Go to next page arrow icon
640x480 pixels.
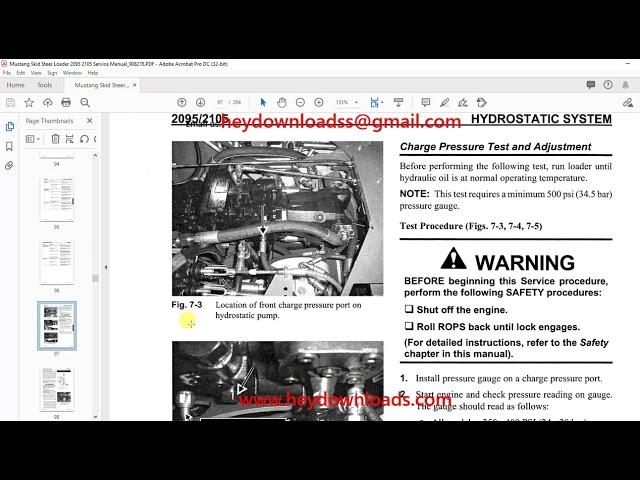point(200,102)
